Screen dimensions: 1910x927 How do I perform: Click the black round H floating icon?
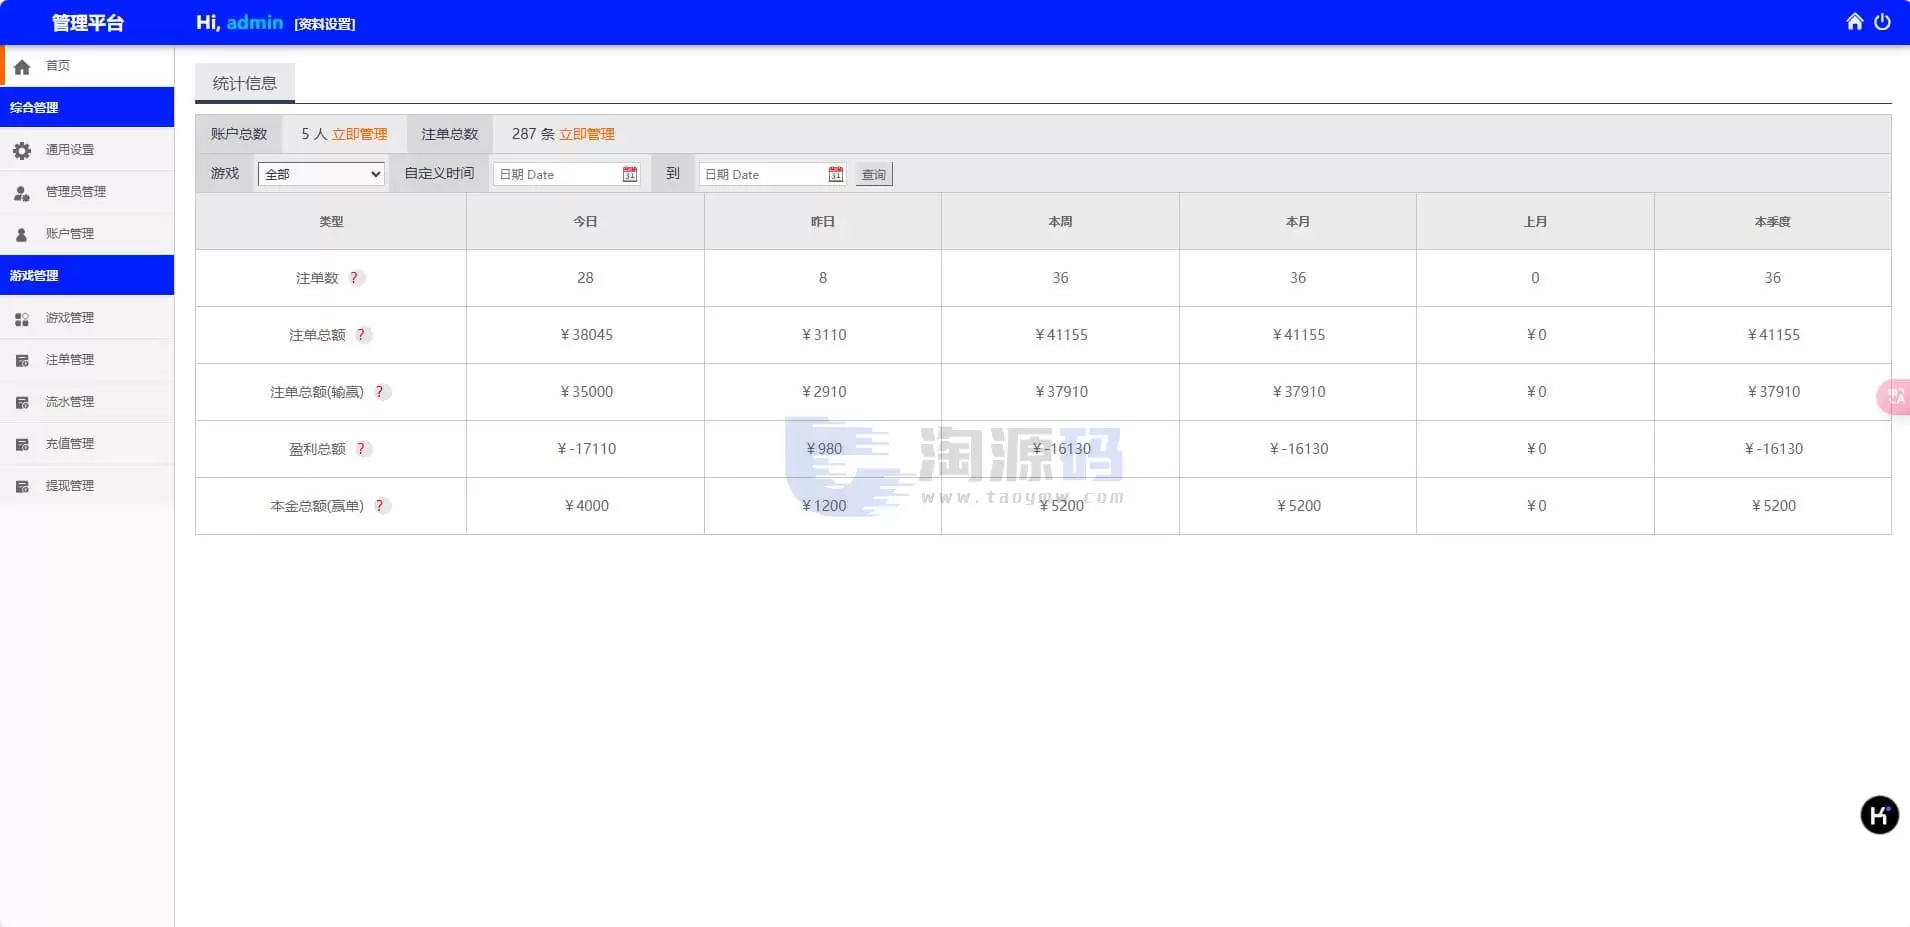pyautogui.click(x=1879, y=815)
